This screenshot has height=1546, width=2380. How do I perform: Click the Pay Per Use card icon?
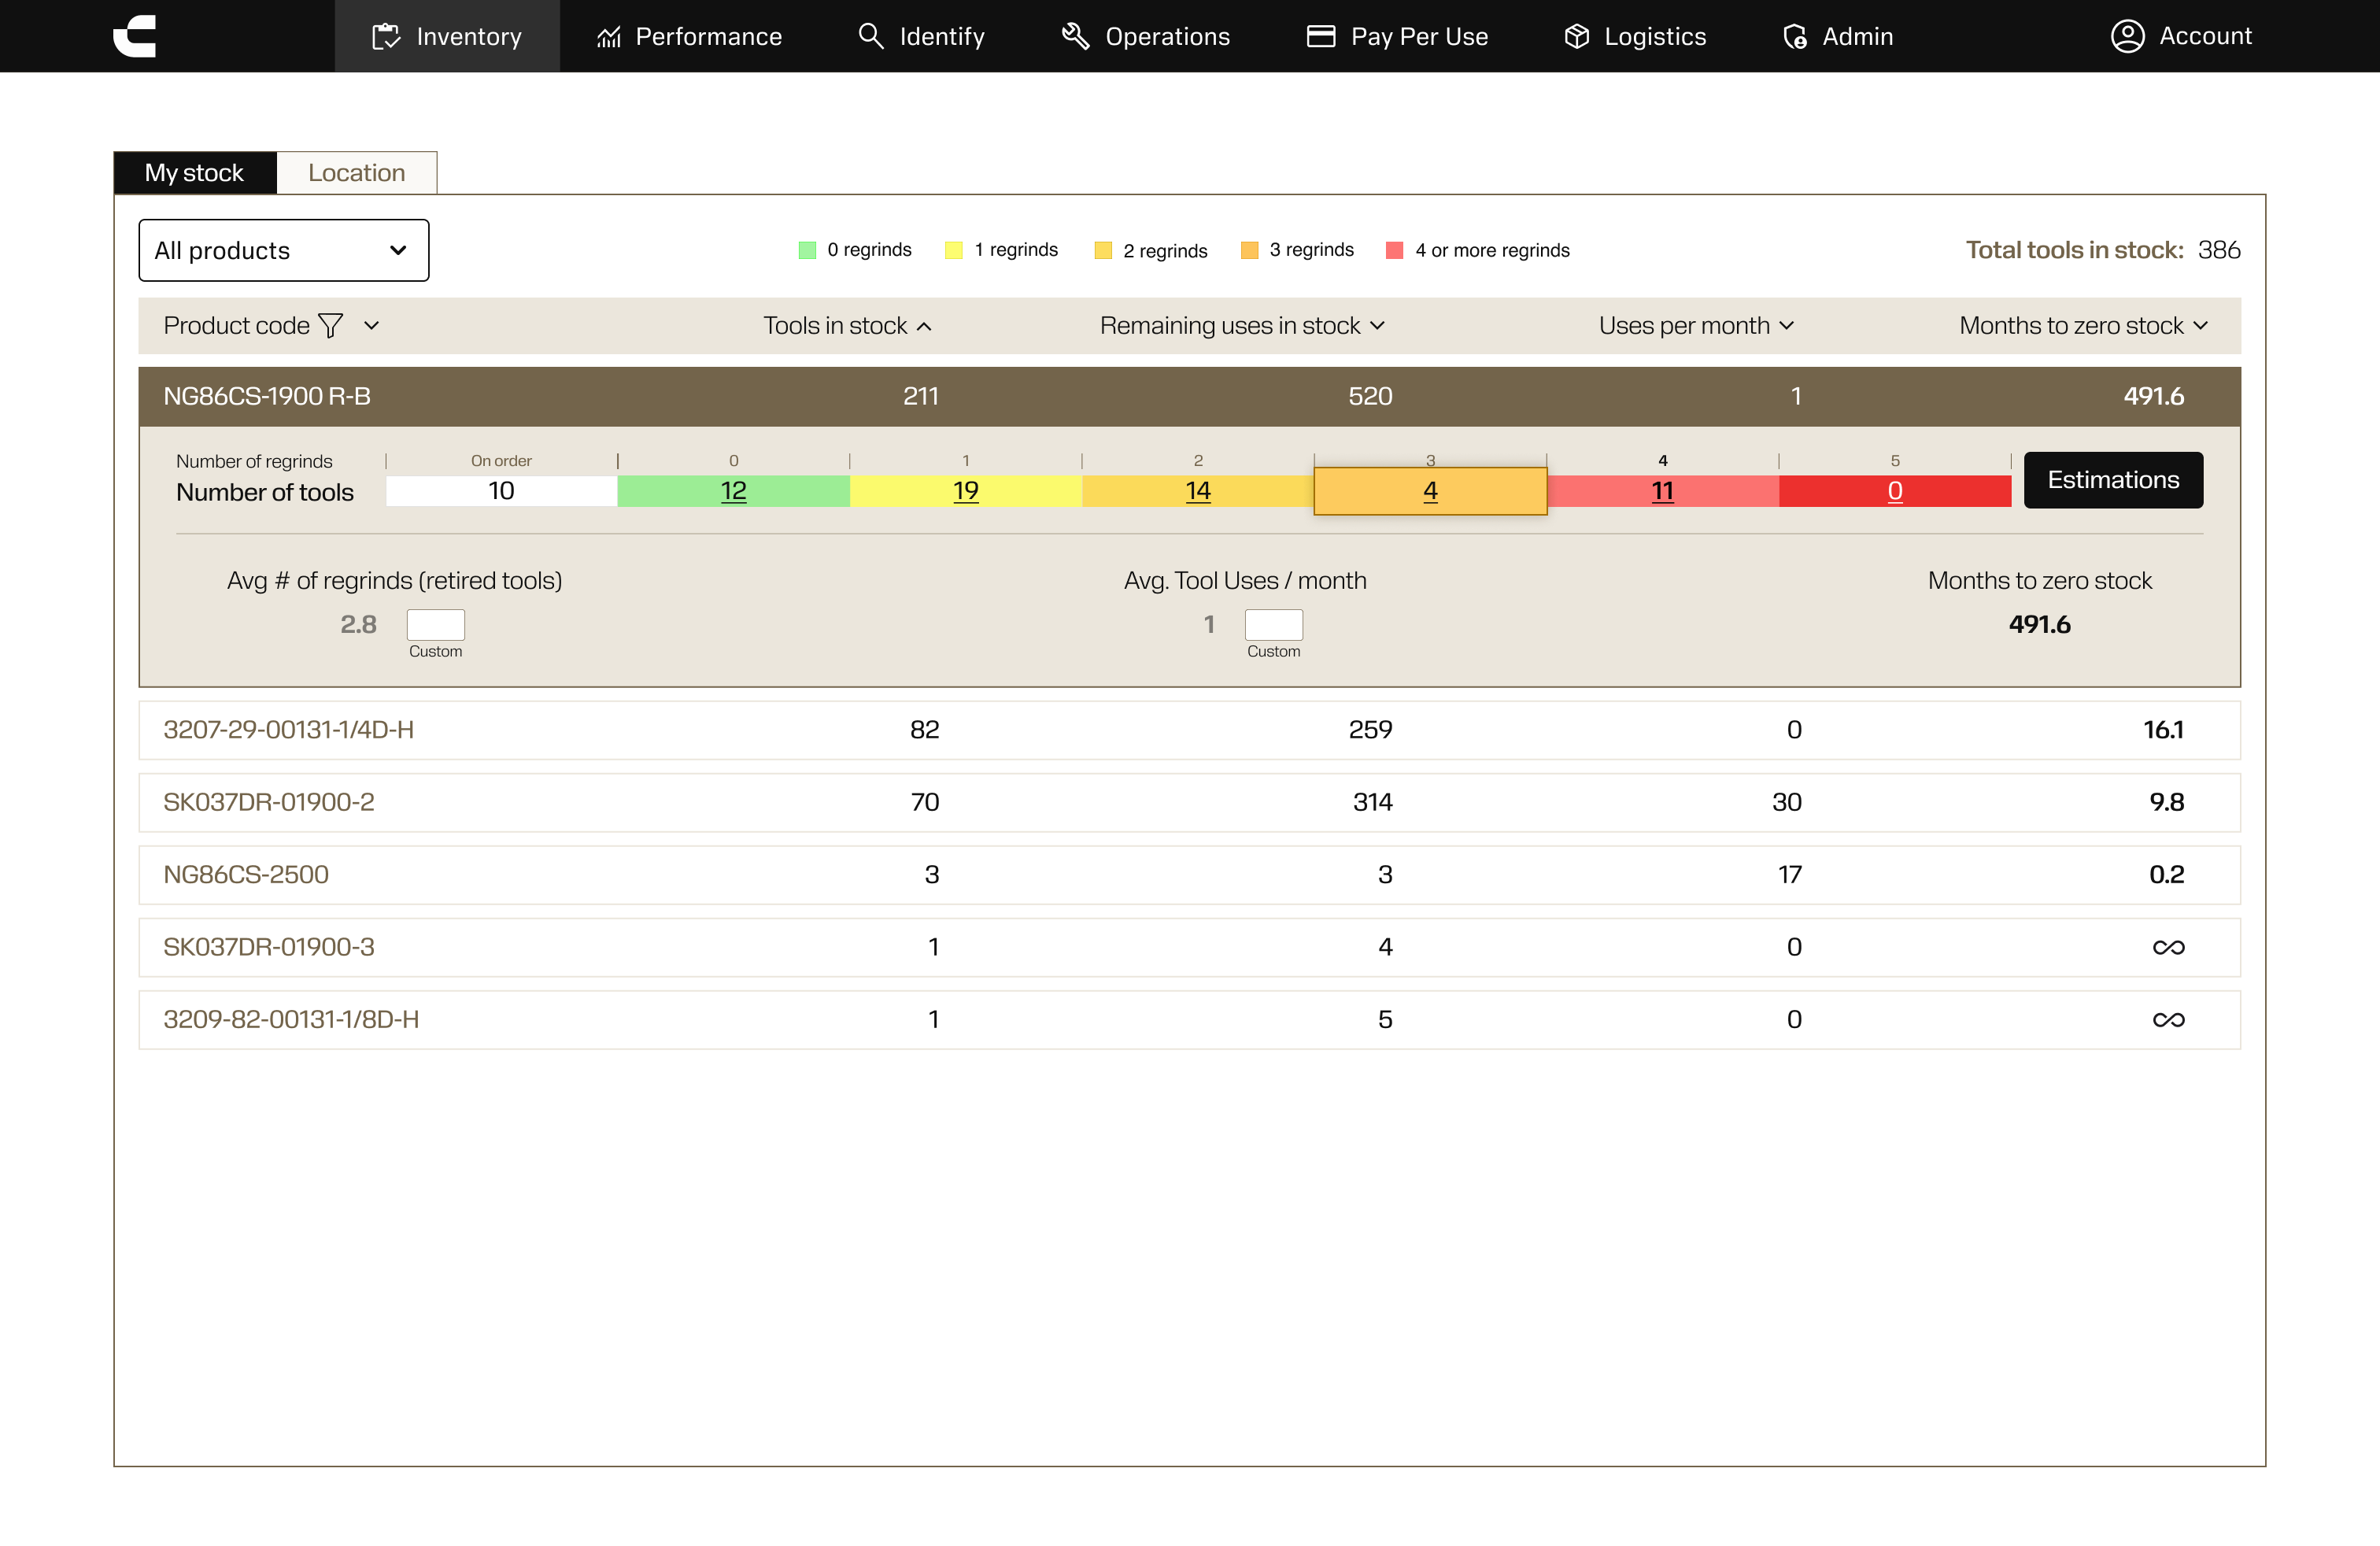pos(1321,36)
